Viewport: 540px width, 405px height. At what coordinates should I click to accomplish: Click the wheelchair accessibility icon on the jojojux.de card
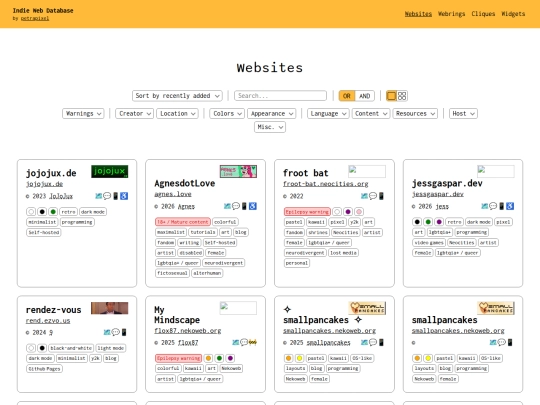(124, 196)
